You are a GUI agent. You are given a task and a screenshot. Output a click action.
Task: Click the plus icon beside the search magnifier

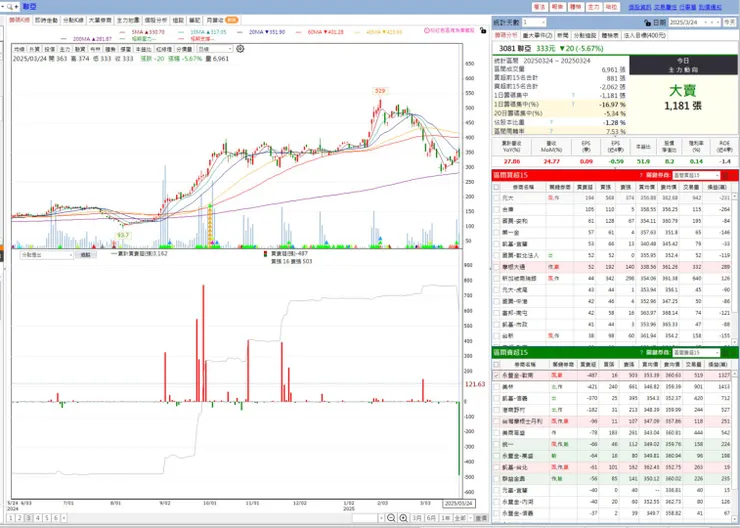[16, 7]
